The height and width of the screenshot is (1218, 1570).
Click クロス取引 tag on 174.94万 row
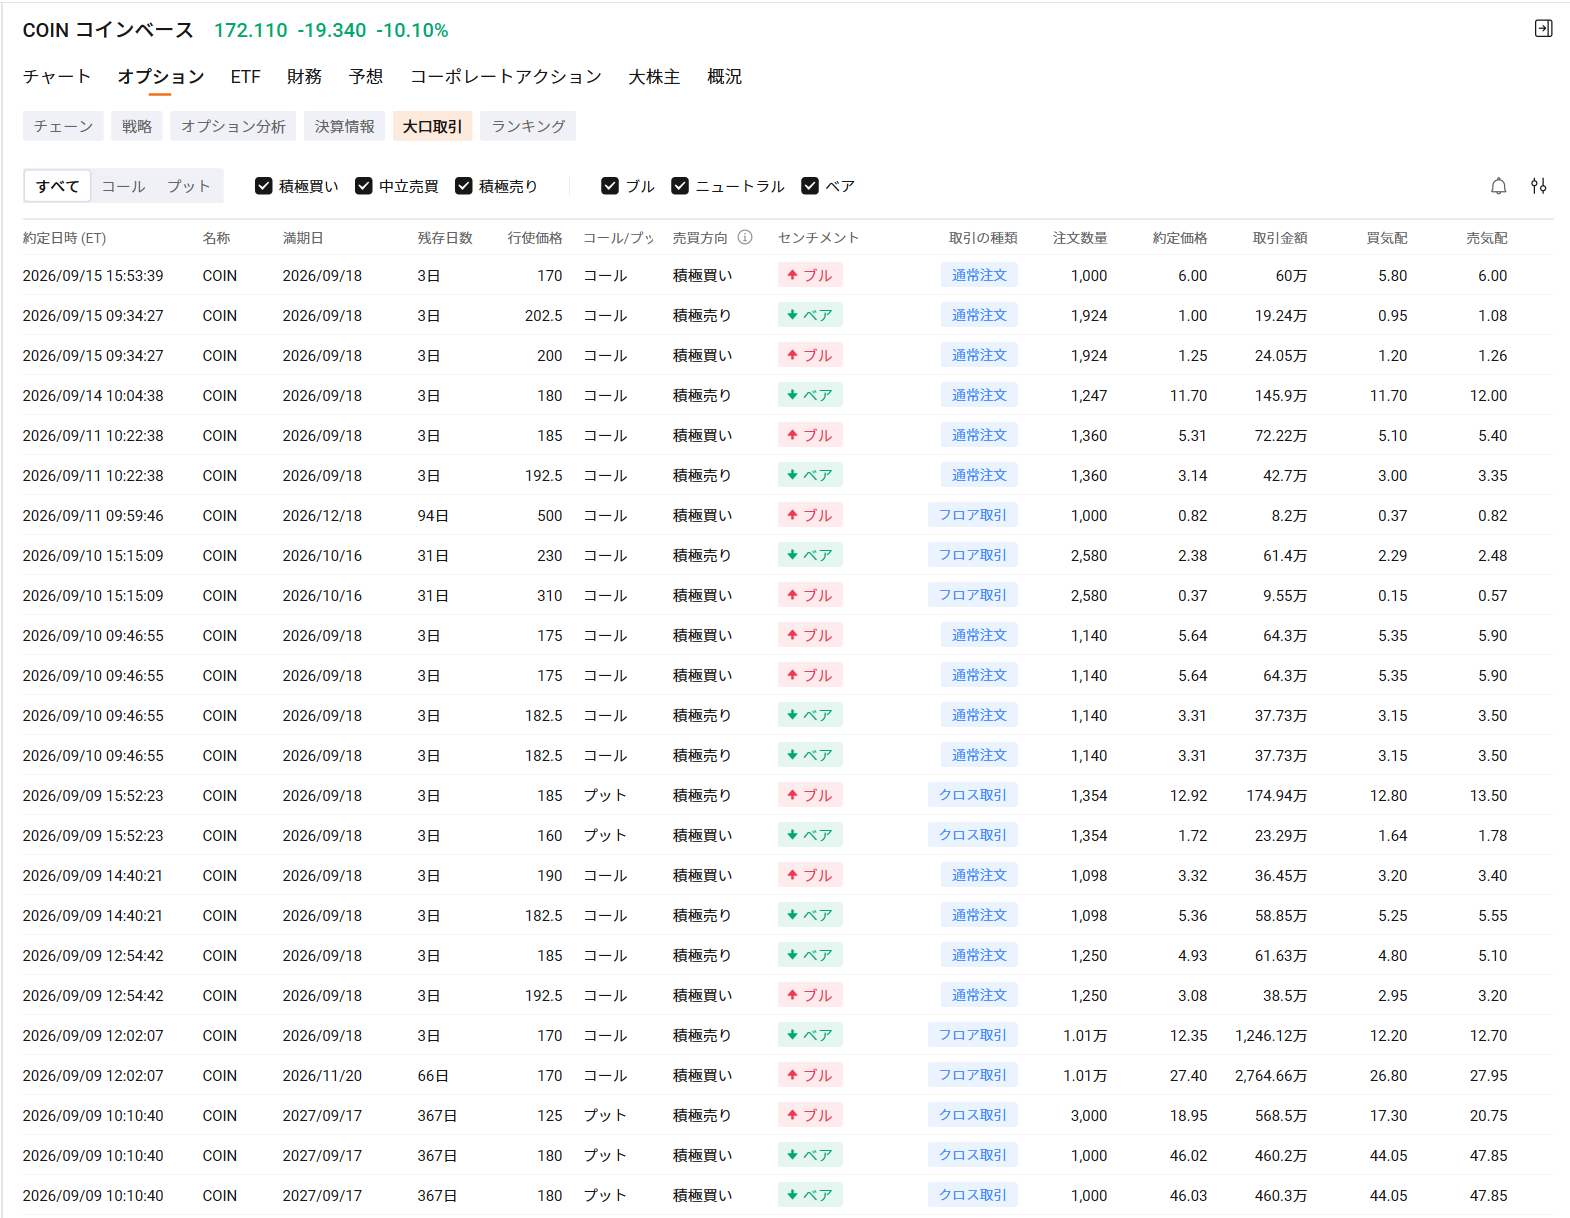(x=972, y=795)
